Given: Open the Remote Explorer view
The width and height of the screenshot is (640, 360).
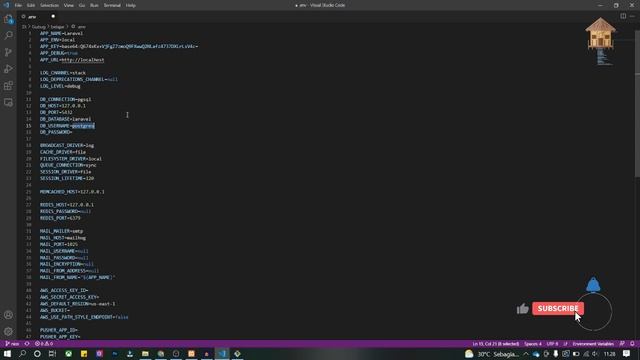Looking at the screenshot, I should [8, 102].
